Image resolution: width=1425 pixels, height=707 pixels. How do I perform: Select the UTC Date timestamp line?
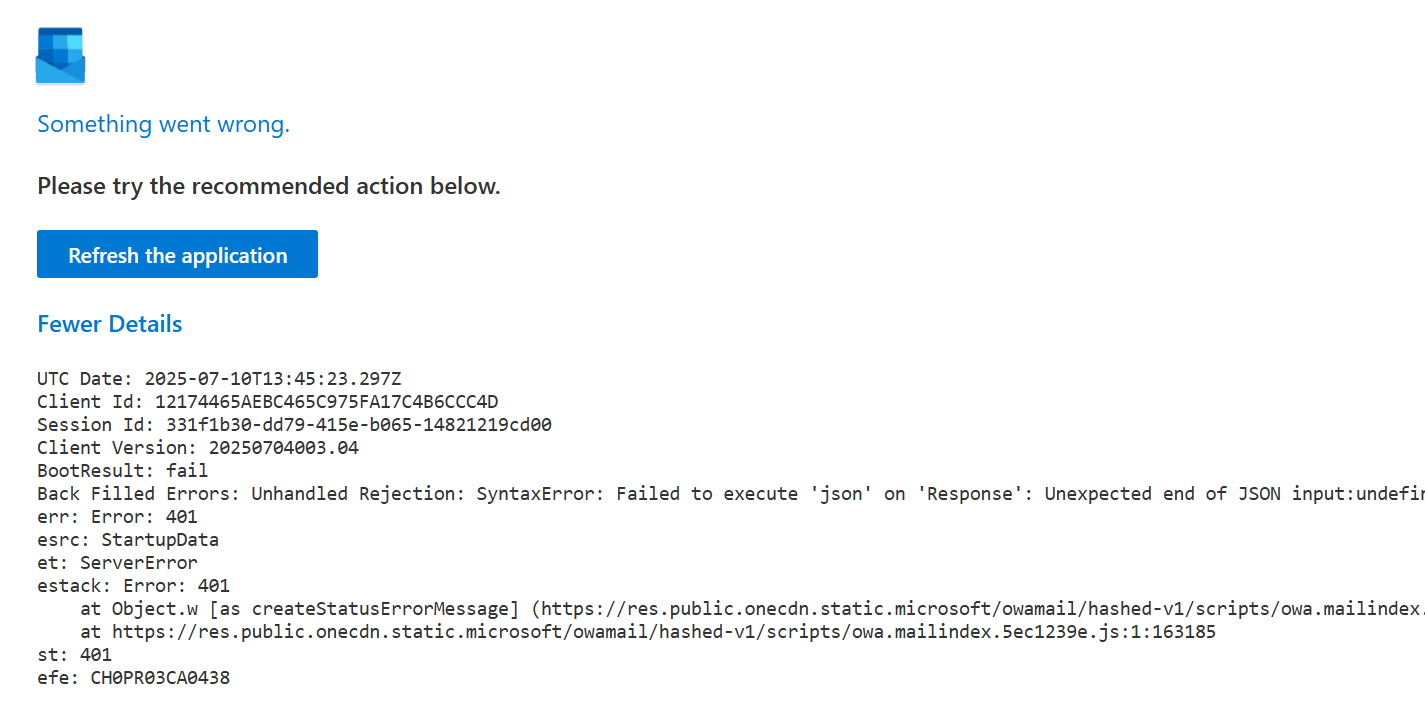coord(219,379)
